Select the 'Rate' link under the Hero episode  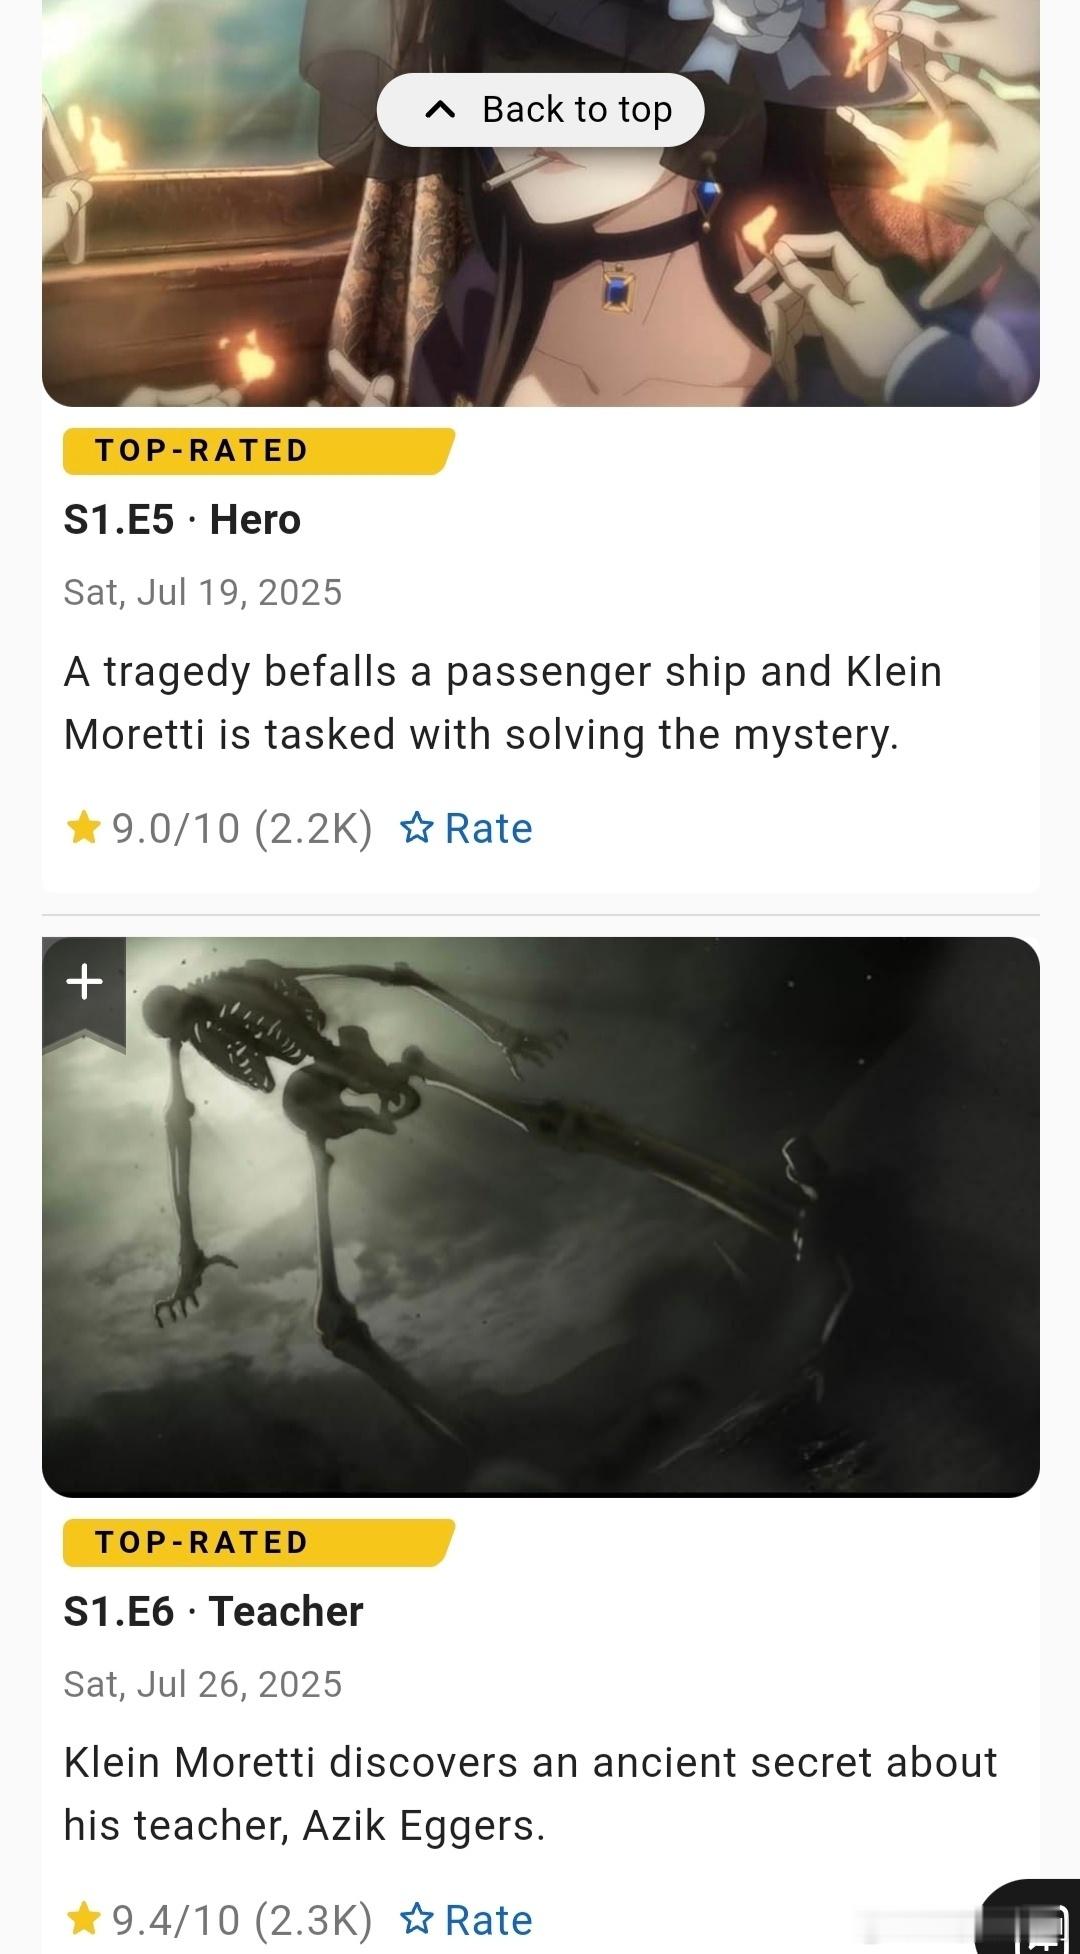(488, 829)
